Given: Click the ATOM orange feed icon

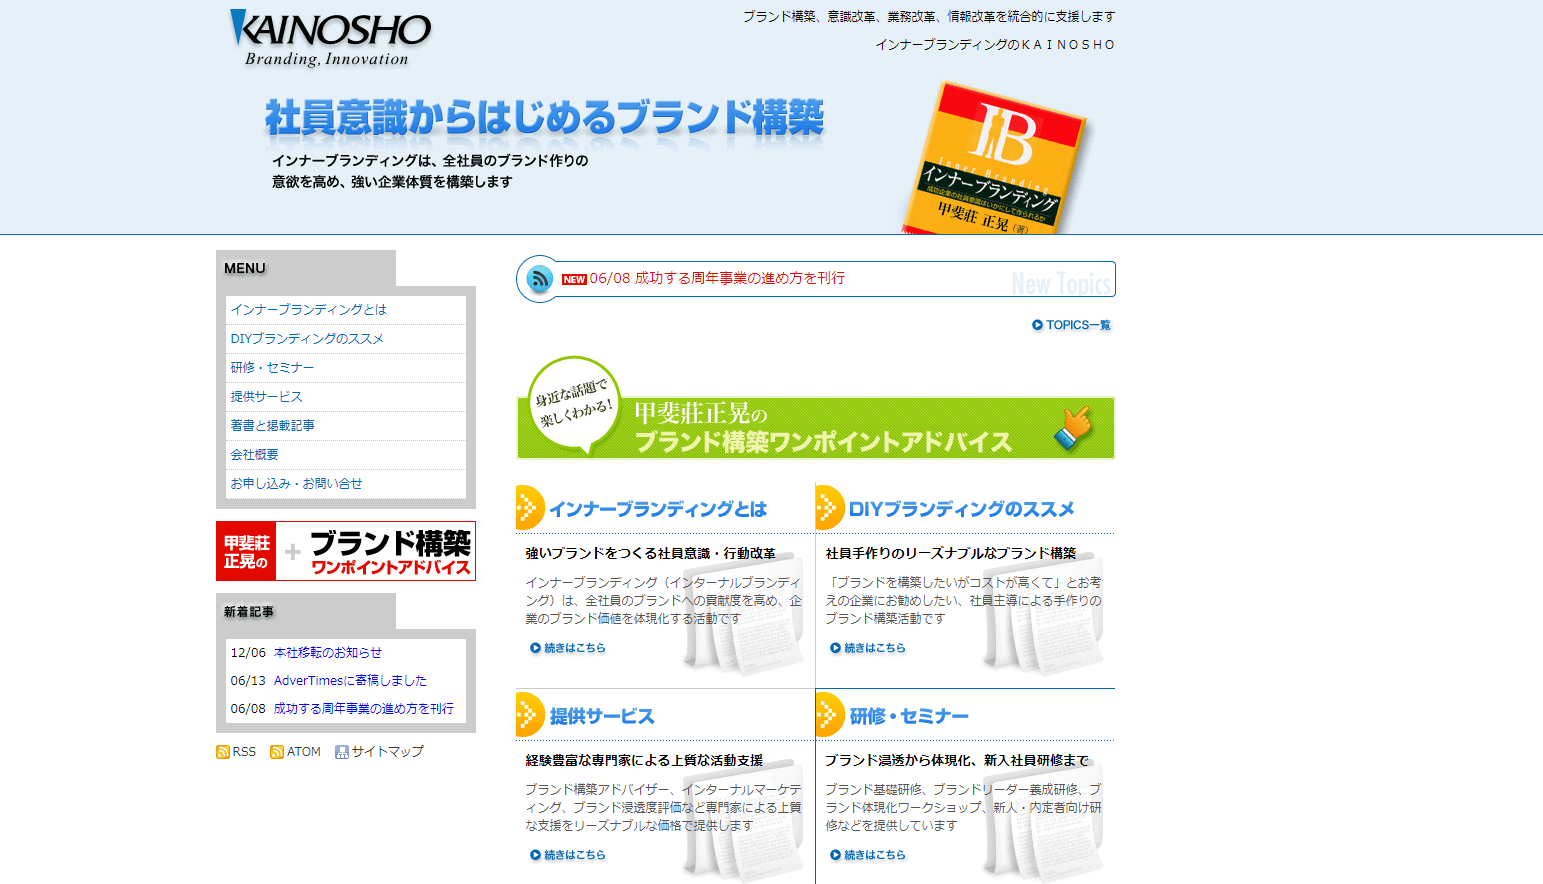Looking at the screenshot, I should point(277,752).
